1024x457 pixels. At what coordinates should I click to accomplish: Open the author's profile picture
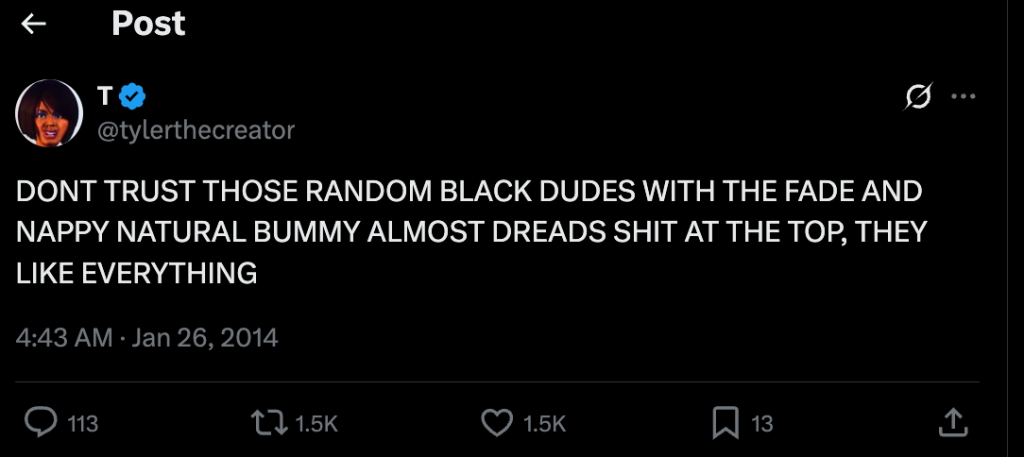coord(48,112)
